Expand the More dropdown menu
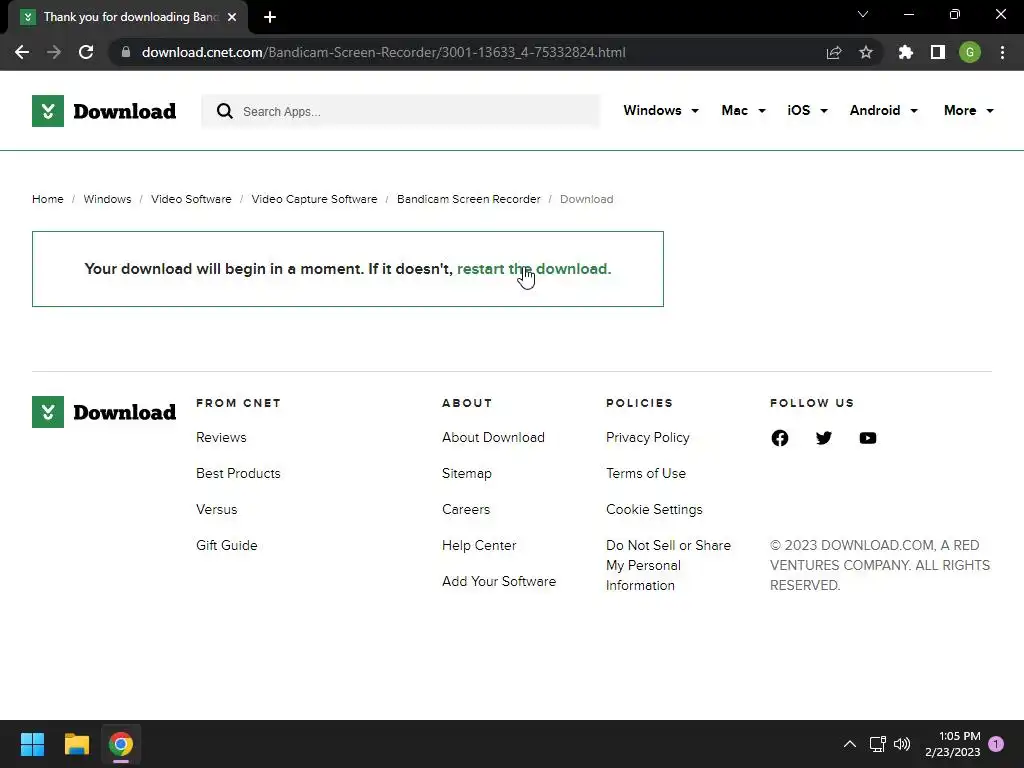1024x768 pixels. click(x=968, y=110)
